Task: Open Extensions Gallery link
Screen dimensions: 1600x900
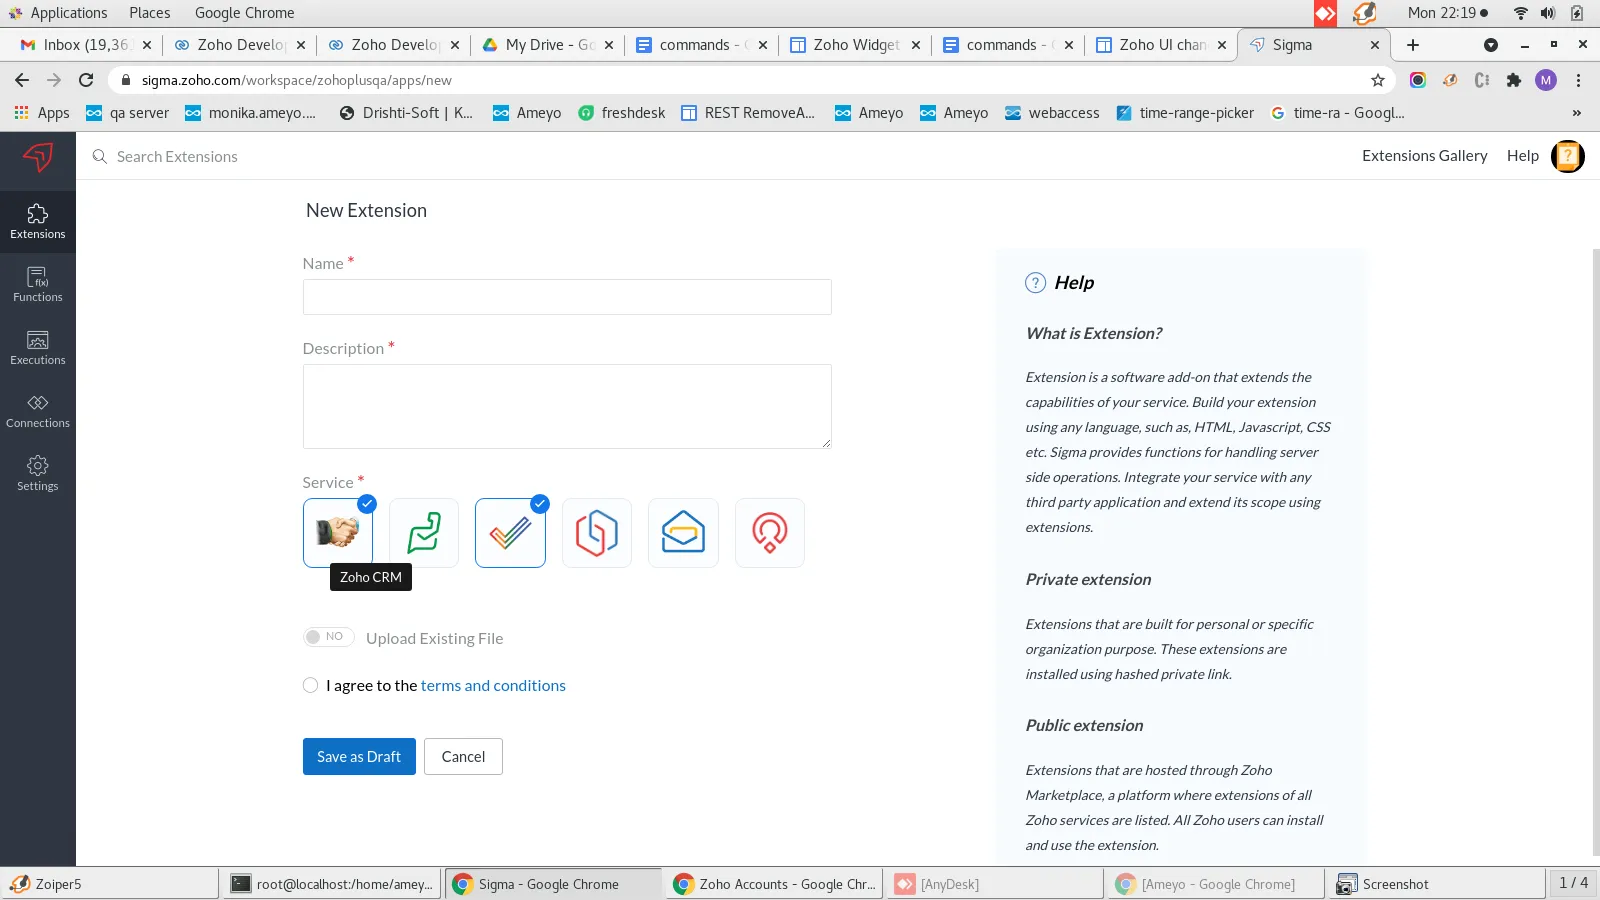Action: click(1425, 156)
